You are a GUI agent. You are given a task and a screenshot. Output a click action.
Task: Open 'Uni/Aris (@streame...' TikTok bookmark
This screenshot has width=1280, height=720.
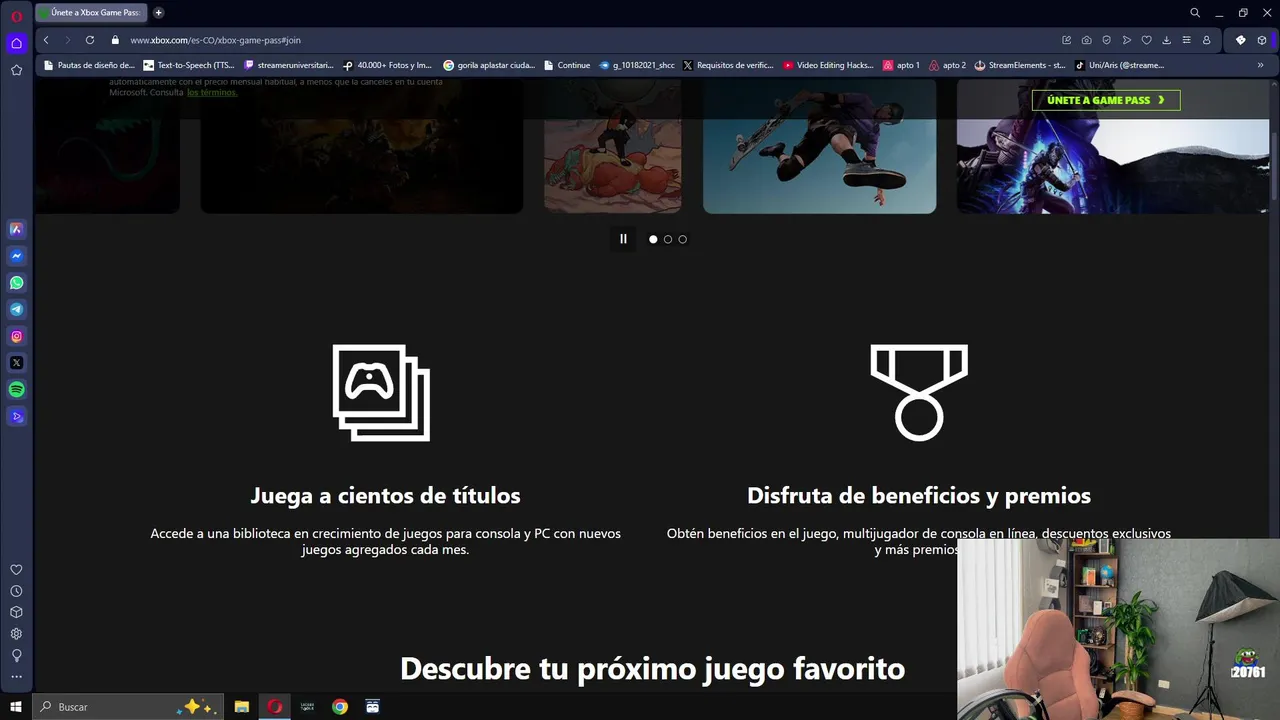1119,65
